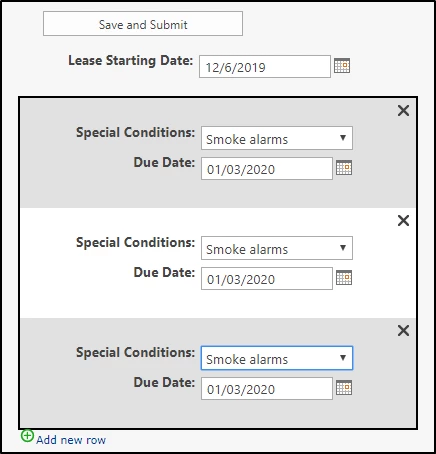Open the first row's Special Conditions dropdown
Screen dimensions: 436x454
coord(277,138)
